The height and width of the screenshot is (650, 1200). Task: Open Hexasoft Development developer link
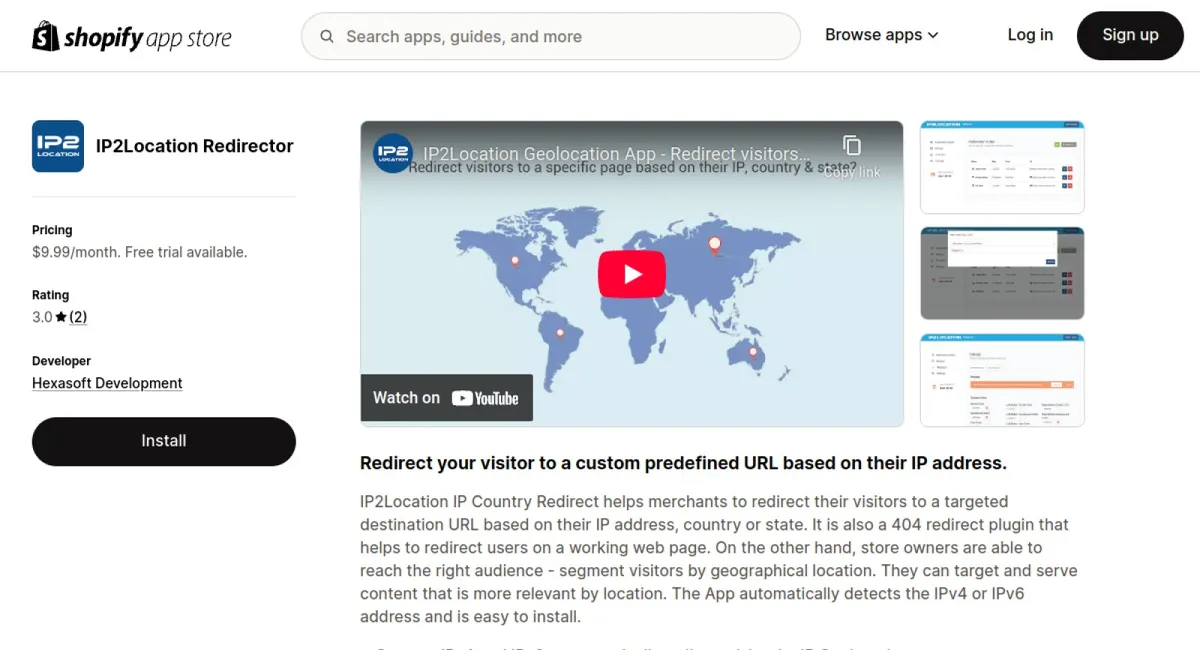pos(107,383)
